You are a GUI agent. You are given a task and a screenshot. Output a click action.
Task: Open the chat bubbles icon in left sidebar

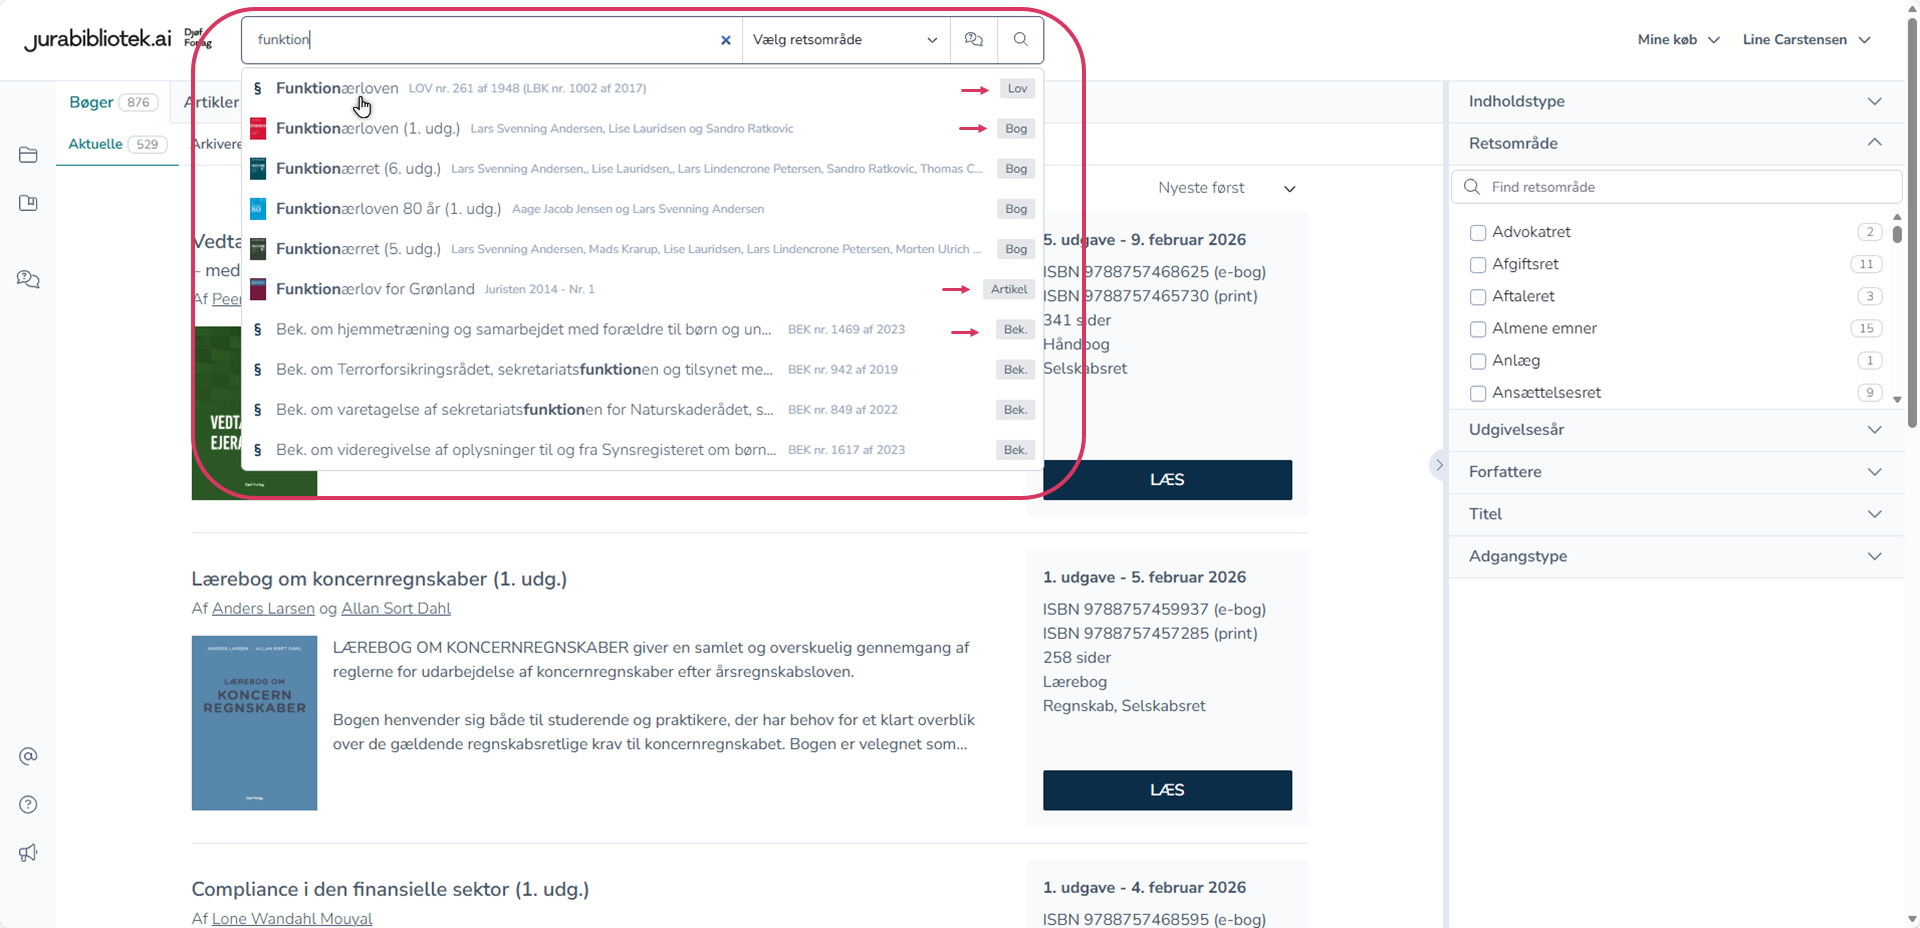[28, 280]
